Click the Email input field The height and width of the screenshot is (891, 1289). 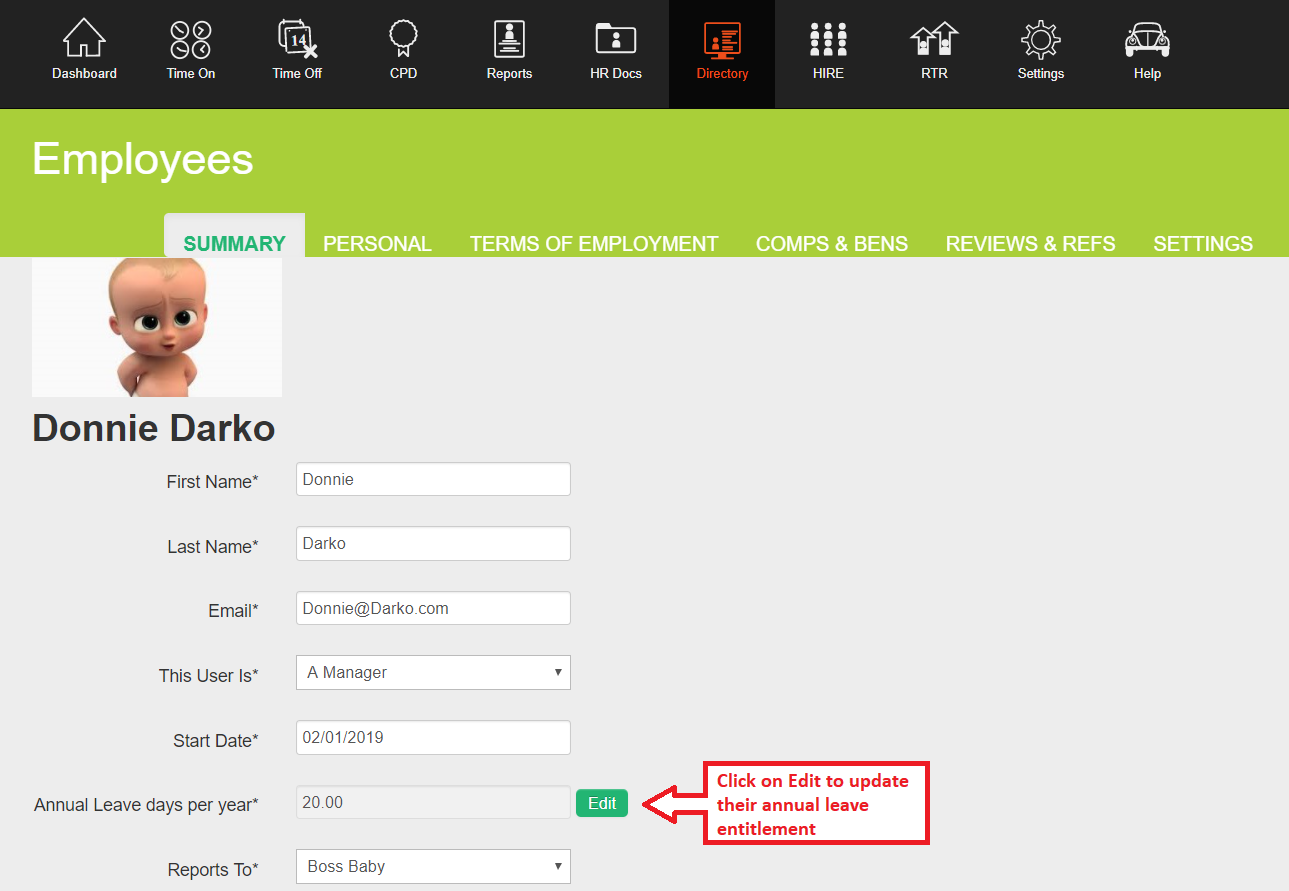tap(433, 608)
